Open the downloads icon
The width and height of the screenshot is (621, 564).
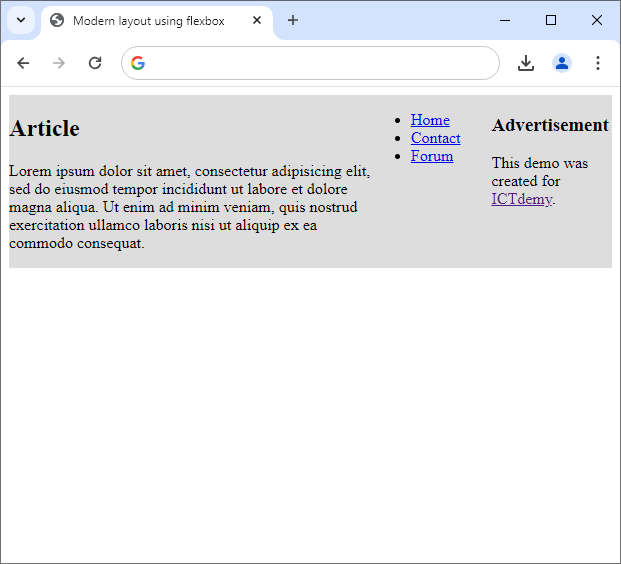pos(526,63)
